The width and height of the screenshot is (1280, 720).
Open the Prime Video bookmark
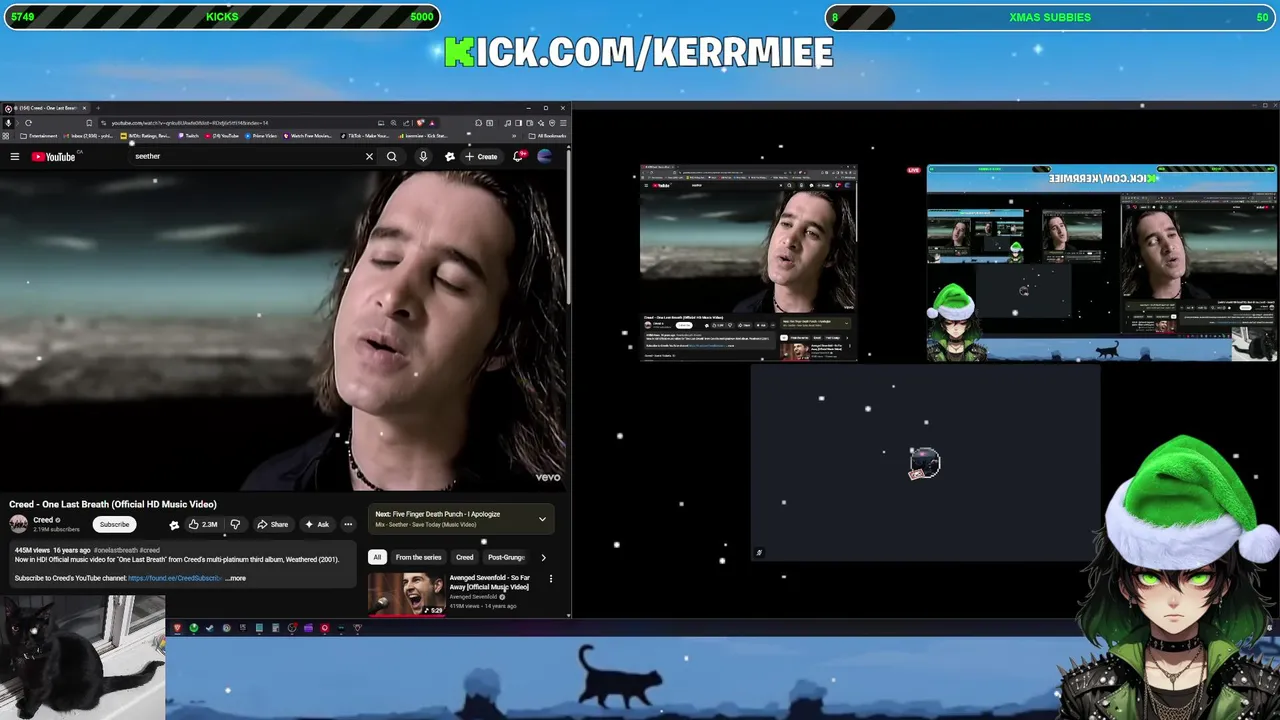pos(260,136)
